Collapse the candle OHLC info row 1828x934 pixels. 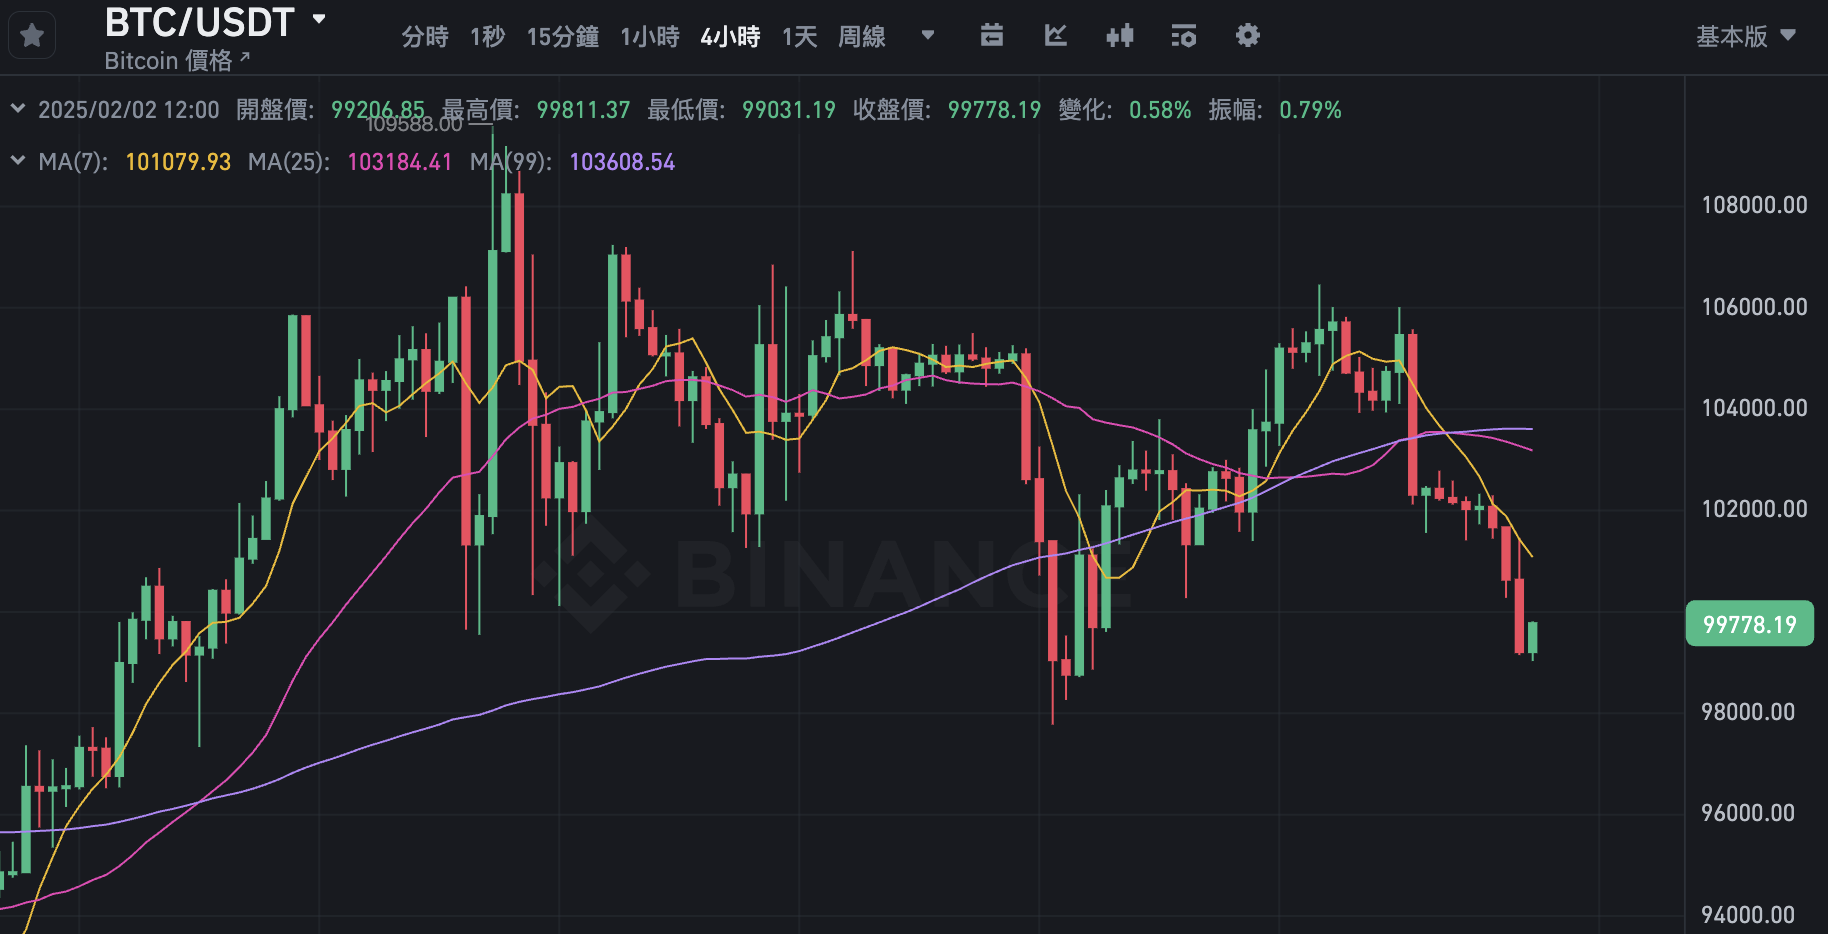tap(18, 109)
